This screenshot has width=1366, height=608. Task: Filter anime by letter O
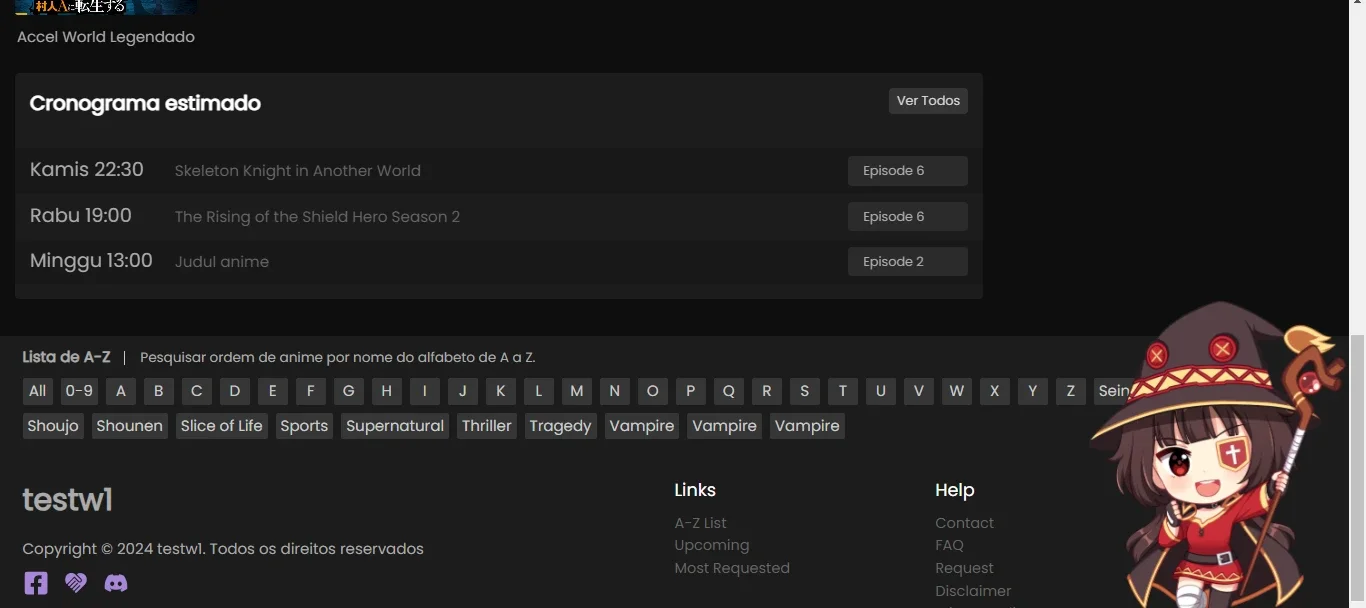click(652, 391)
